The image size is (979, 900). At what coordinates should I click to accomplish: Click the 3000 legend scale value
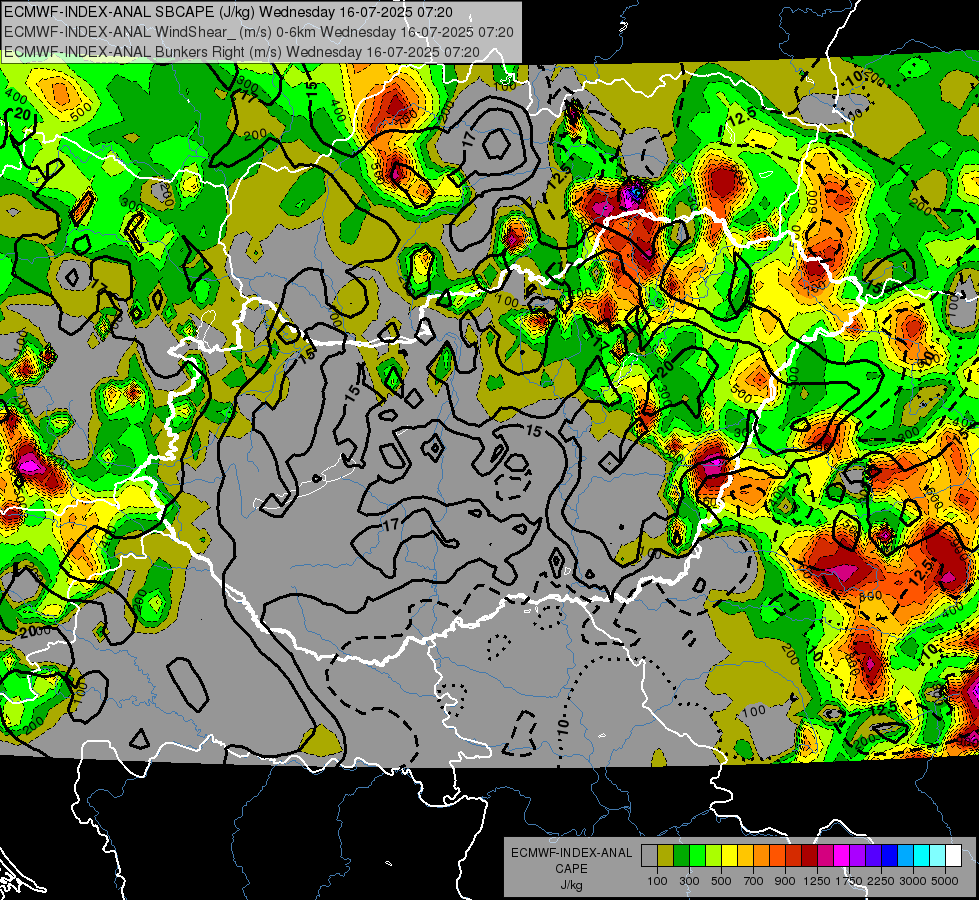tap(913, 881)
